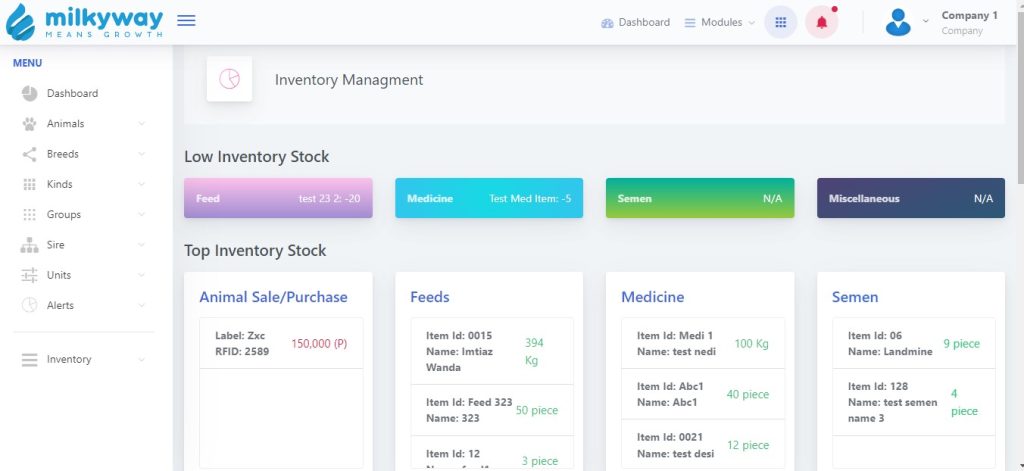Image resolution: width=1024 pixels, height=471 pixels.
Task: Click the Breeds share icon in sidebar
Action: click(x=29, y=154)
